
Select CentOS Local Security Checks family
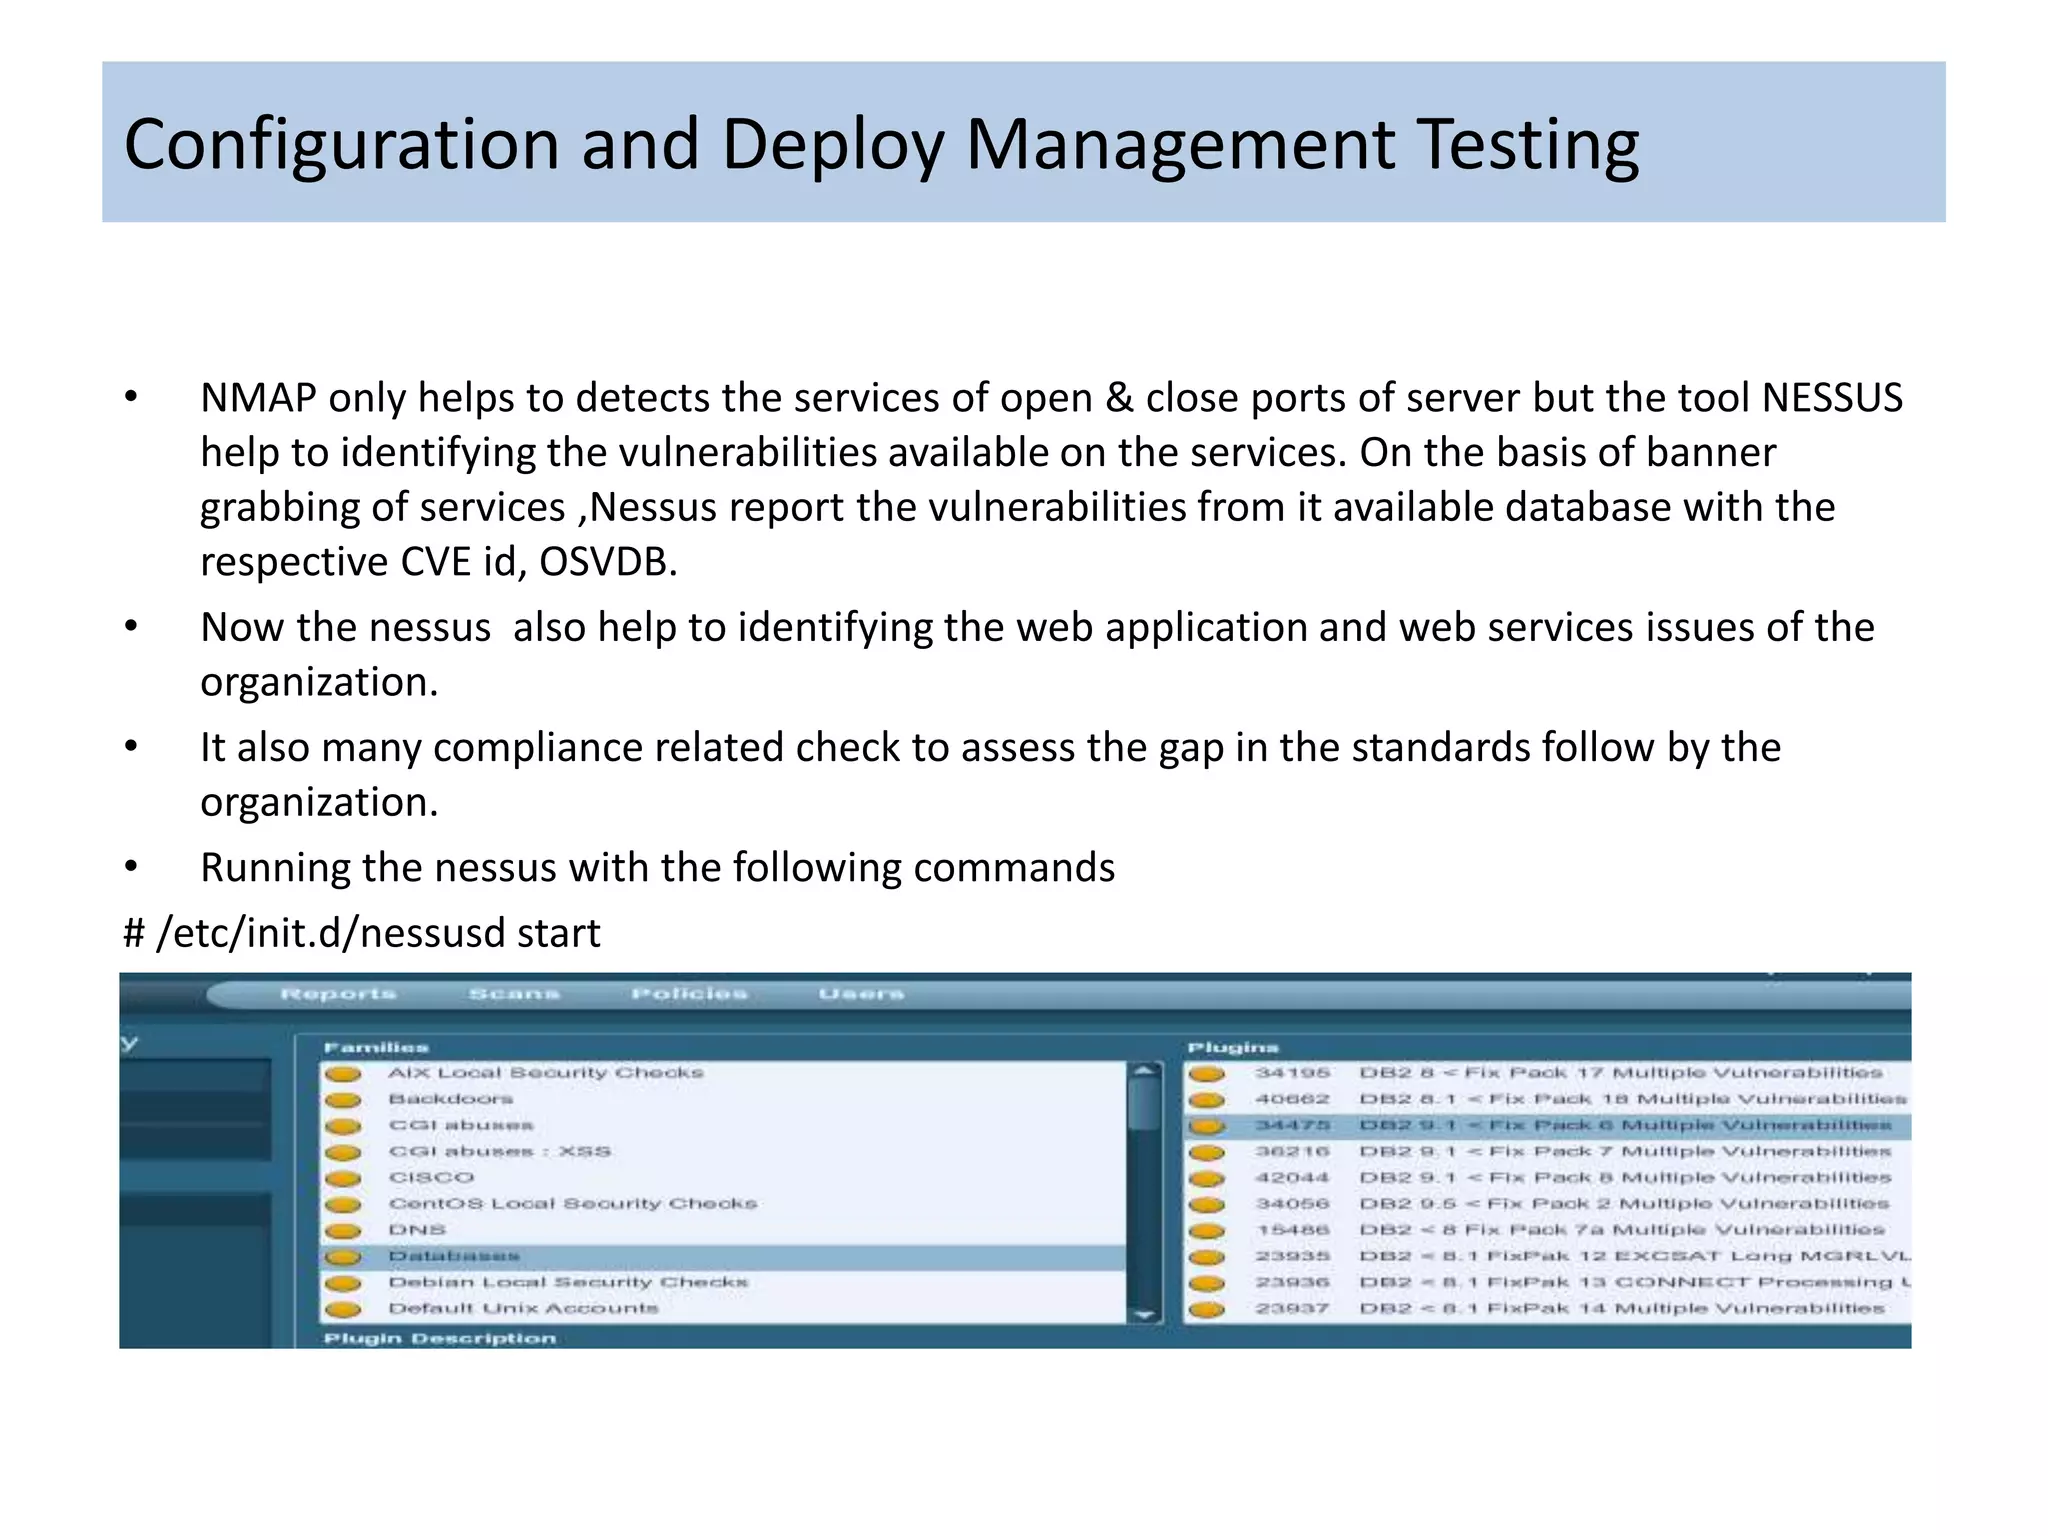[x=723, y=1204]
